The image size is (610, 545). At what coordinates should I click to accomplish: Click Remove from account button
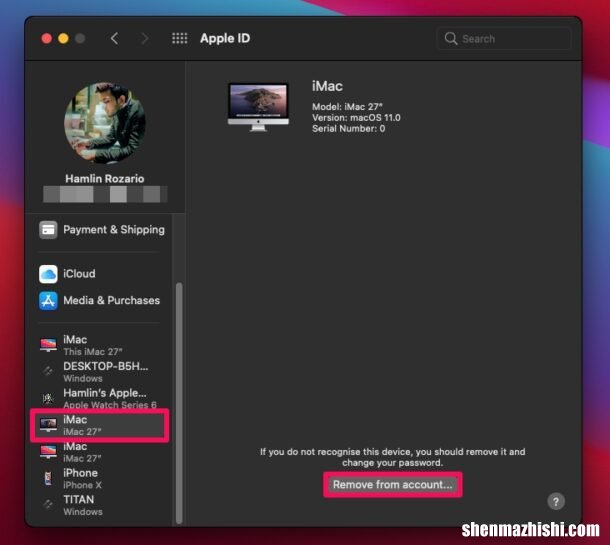[x=393, y=484]
